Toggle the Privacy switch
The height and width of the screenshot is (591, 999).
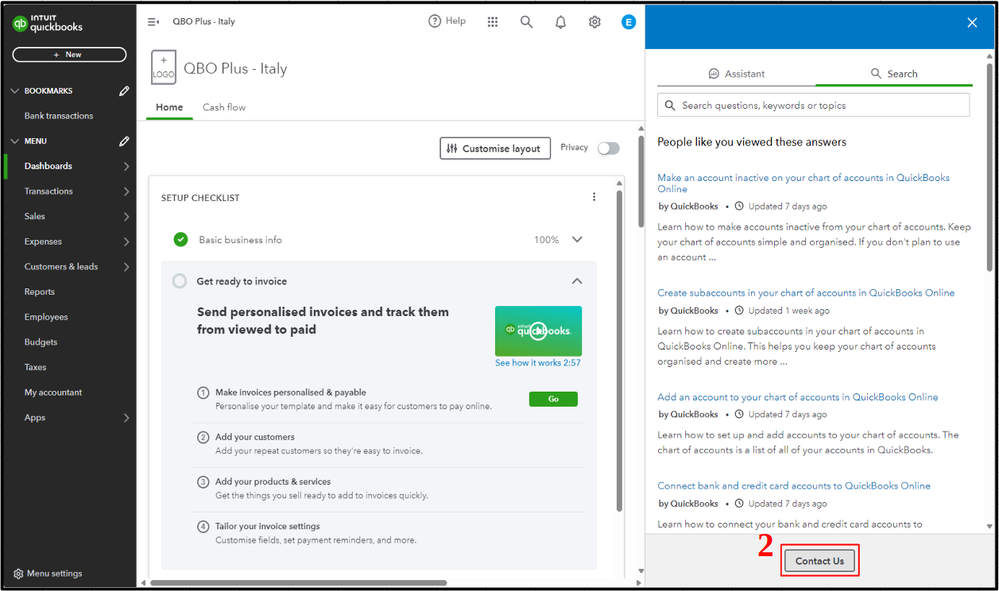608,148
